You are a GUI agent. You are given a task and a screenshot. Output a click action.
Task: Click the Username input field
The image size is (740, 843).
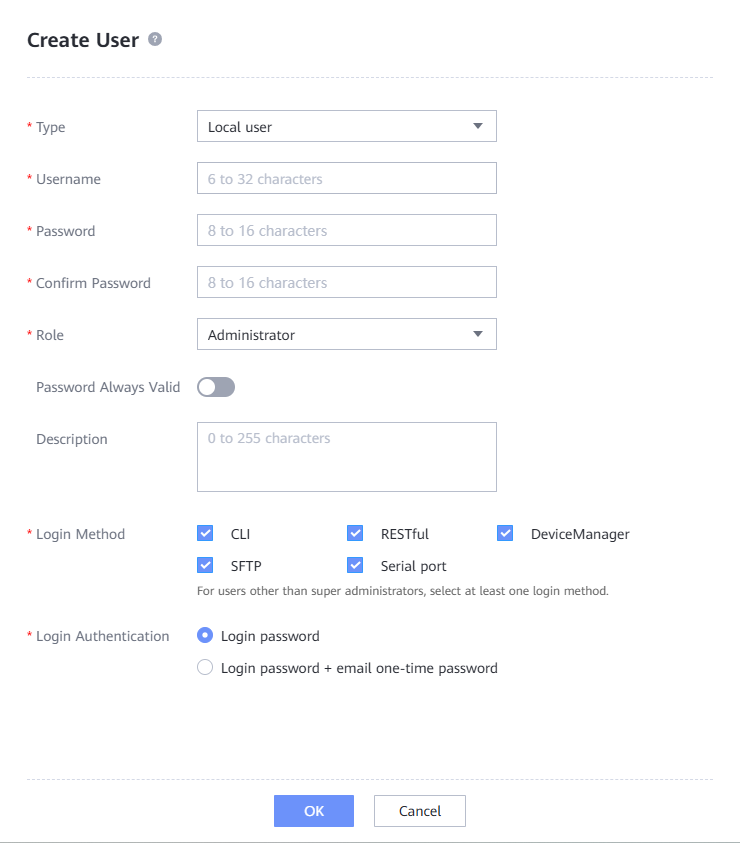(346, 179)
